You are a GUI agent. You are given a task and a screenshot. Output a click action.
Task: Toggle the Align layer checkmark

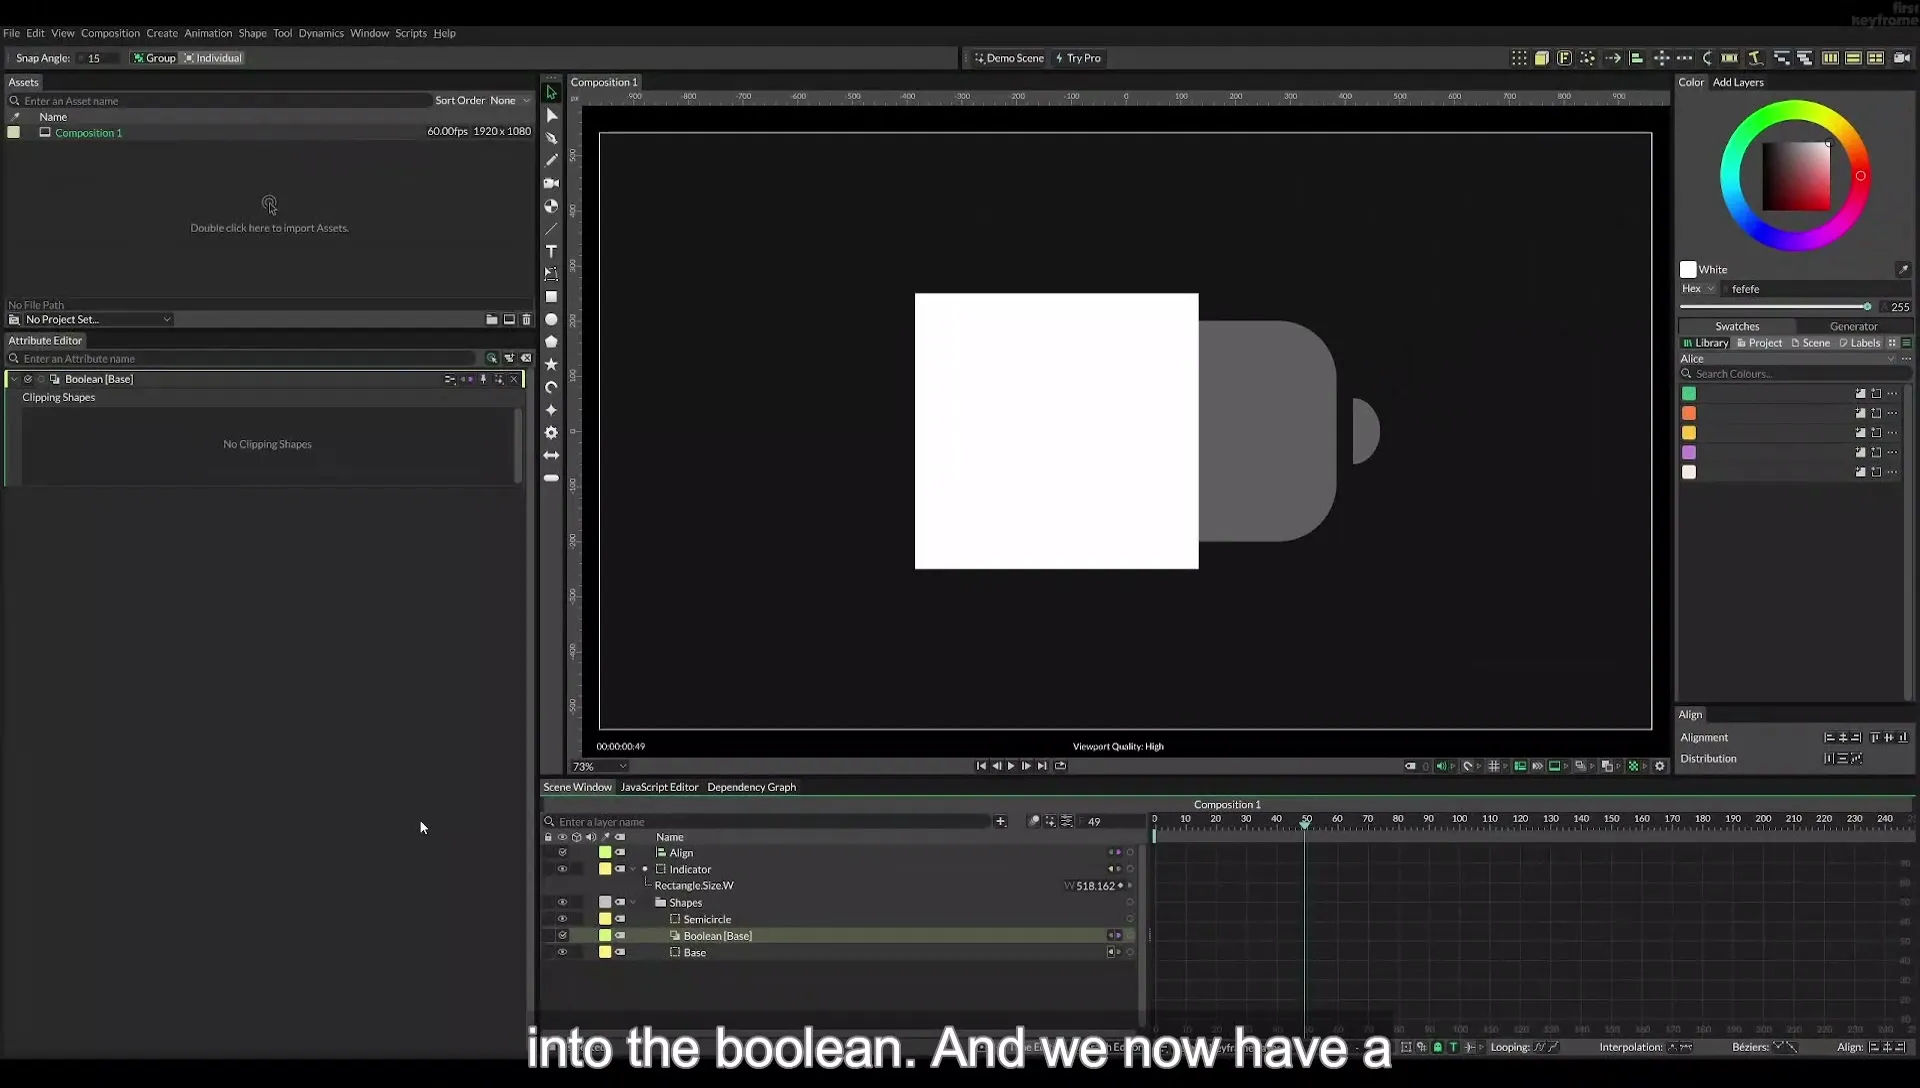(x=562, y=853)
